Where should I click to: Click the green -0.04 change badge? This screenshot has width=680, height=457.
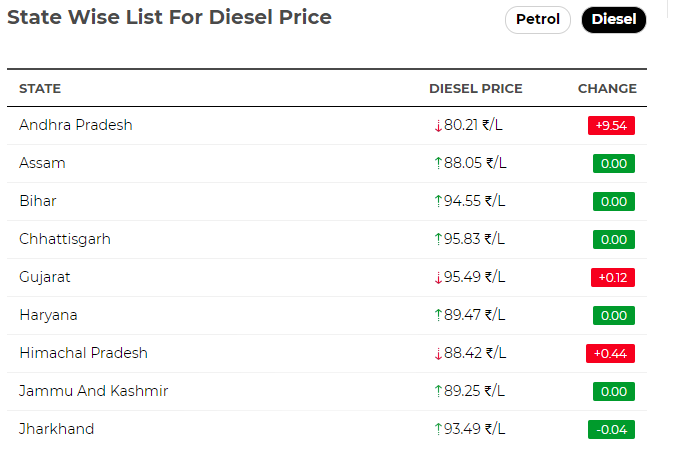pyautogui.click(x=611, y=429)
